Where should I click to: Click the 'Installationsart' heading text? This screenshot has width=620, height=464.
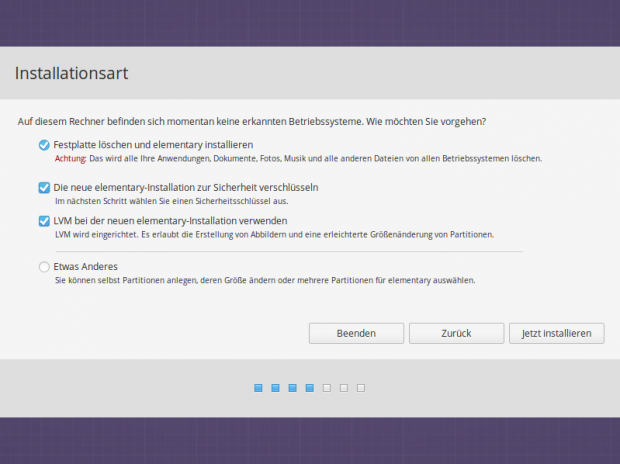click(72, 73)
